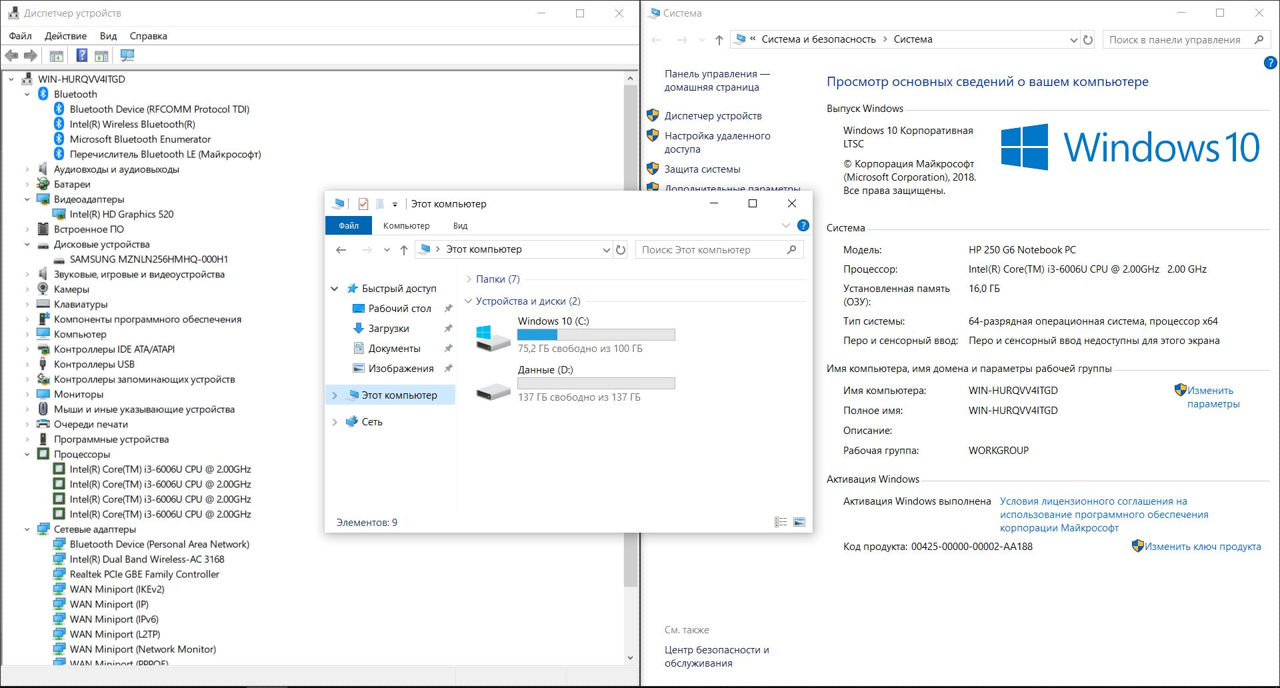Select Загрузки in Quick access
The height and width of the screenshot is (688, 1280).
click(x=388, y=328)
